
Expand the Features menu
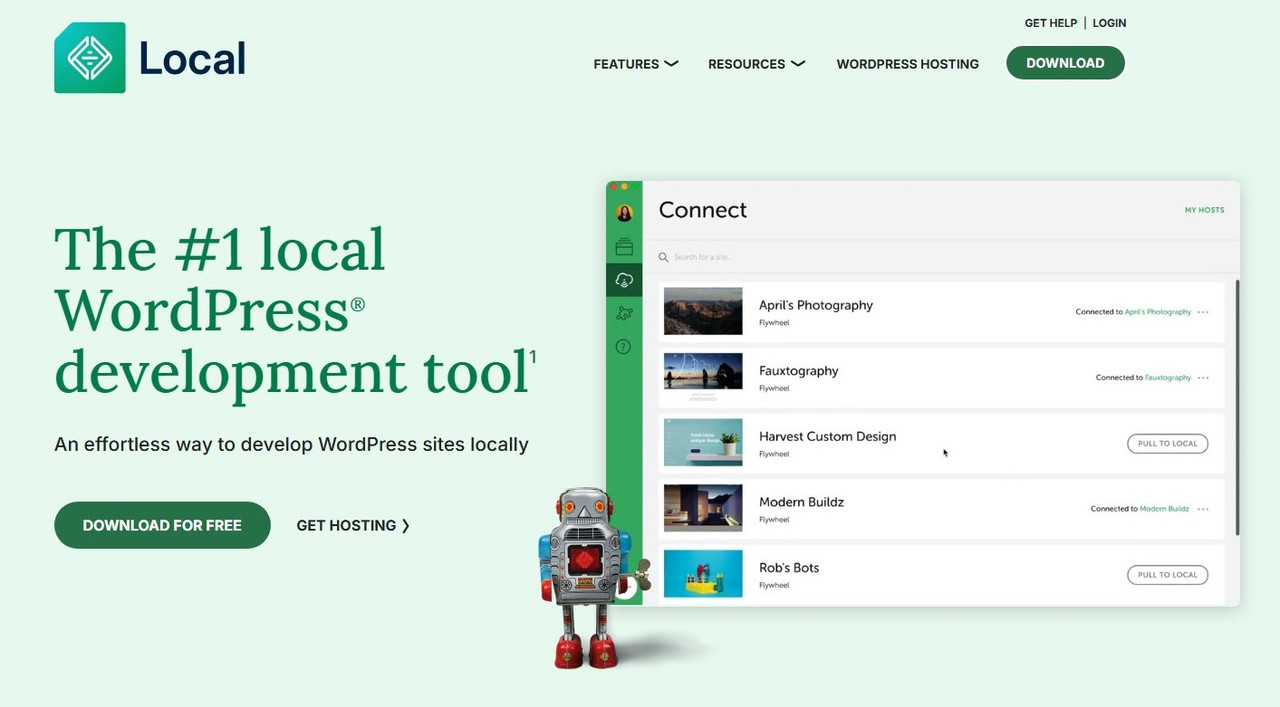636,64
